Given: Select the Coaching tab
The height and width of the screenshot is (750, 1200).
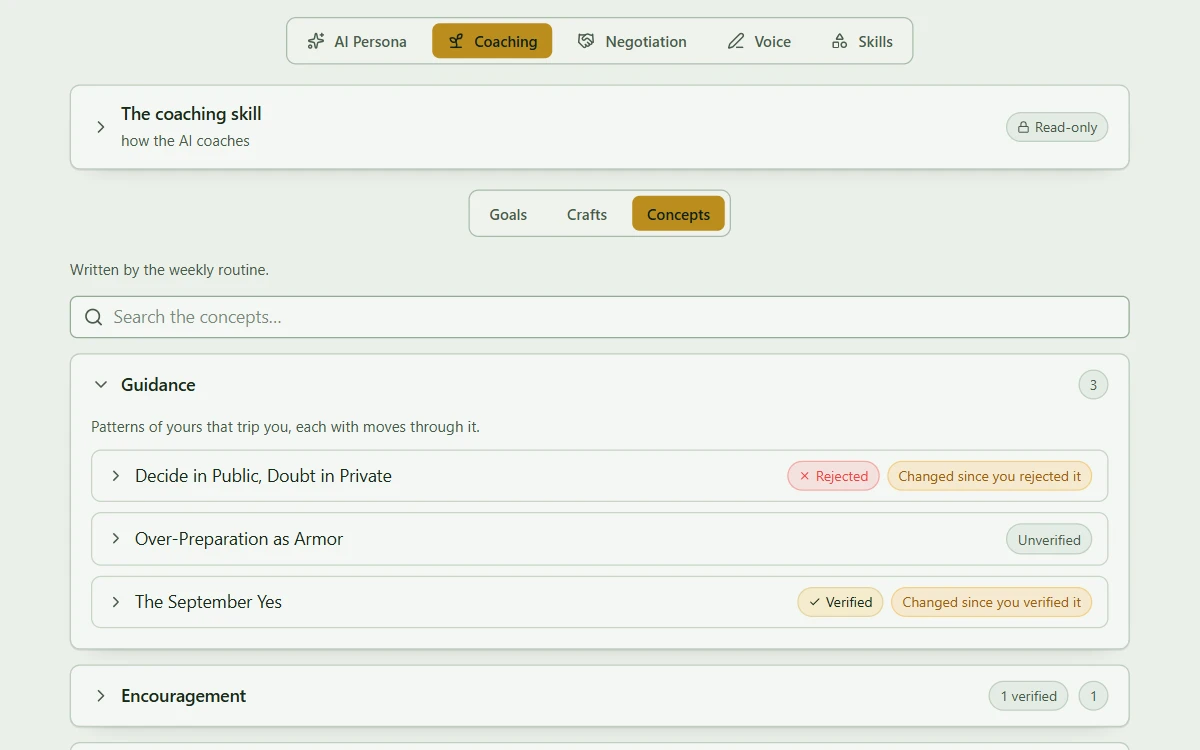Looking at the screenshot, I should [492, 41].
